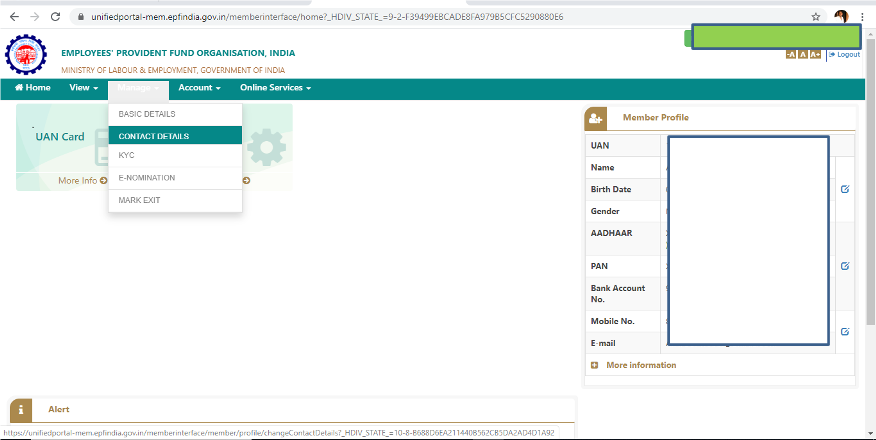Viewport: 876px width, 440px height.
Task: Decrease font size with -A icon
Action: [791, 54]
